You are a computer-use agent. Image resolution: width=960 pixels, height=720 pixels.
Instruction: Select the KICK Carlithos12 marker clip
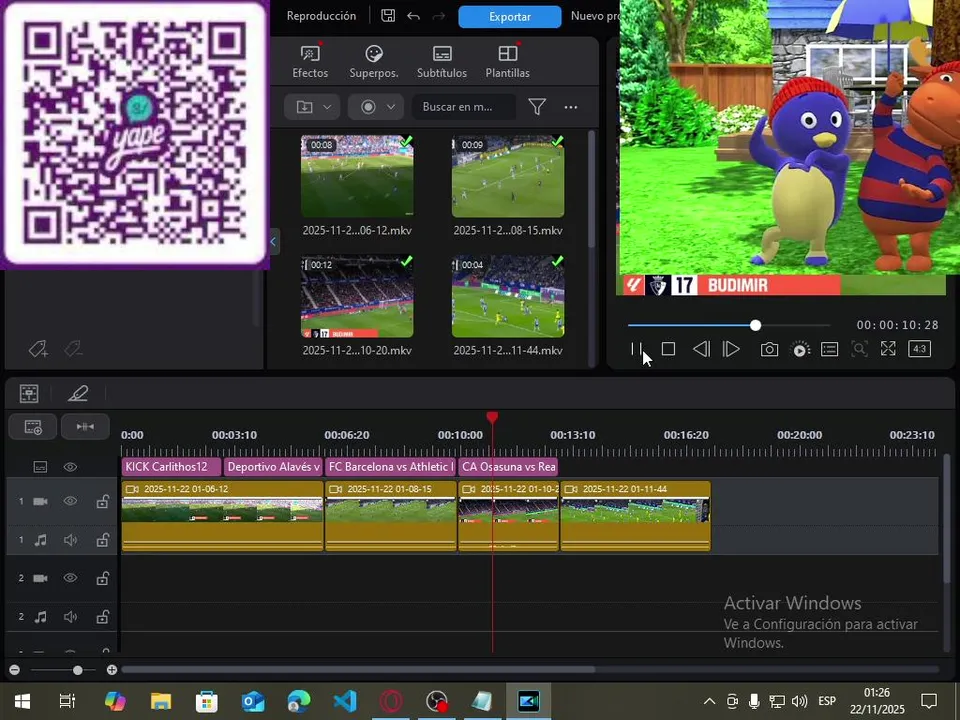coord(171,467)
